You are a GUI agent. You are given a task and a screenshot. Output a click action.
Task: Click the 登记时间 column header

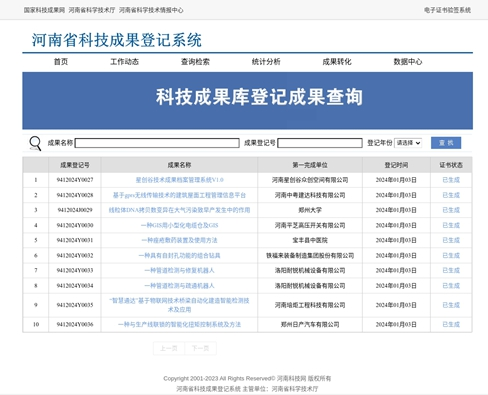coord(396,165)
